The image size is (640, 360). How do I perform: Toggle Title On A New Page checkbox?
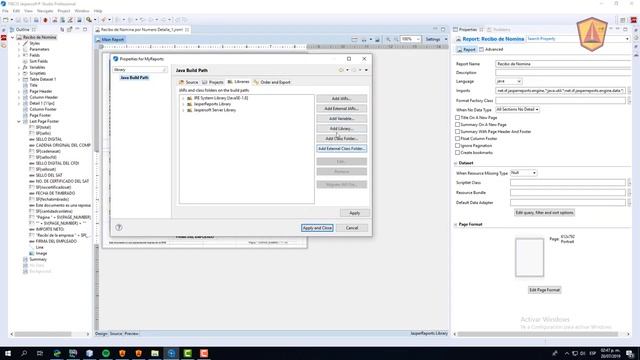pyautogui.click(x=458, y=118)
